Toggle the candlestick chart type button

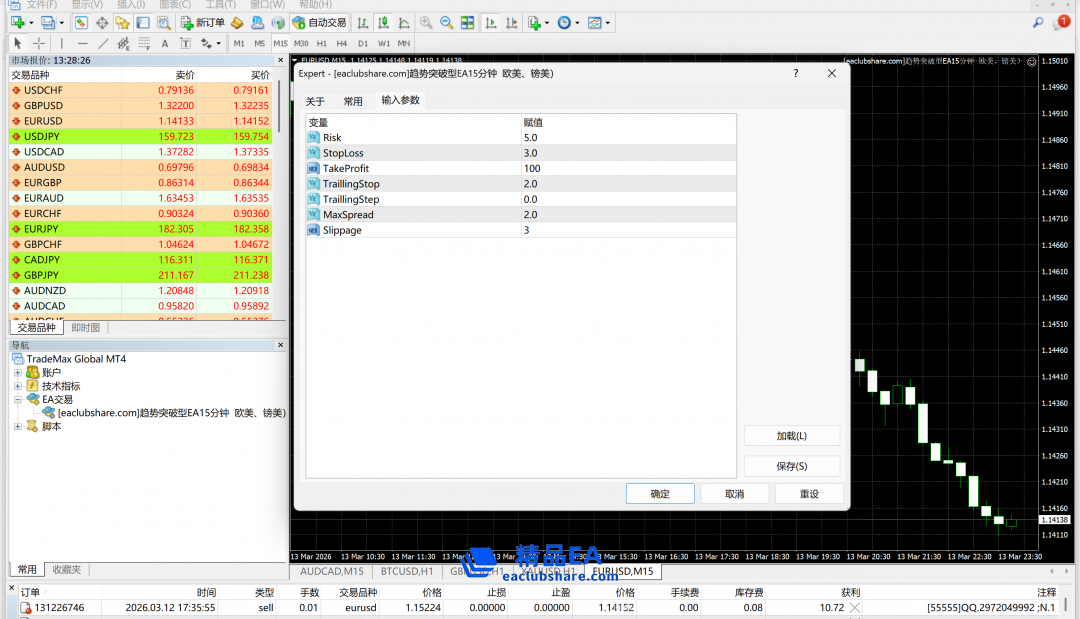(383, 22)
